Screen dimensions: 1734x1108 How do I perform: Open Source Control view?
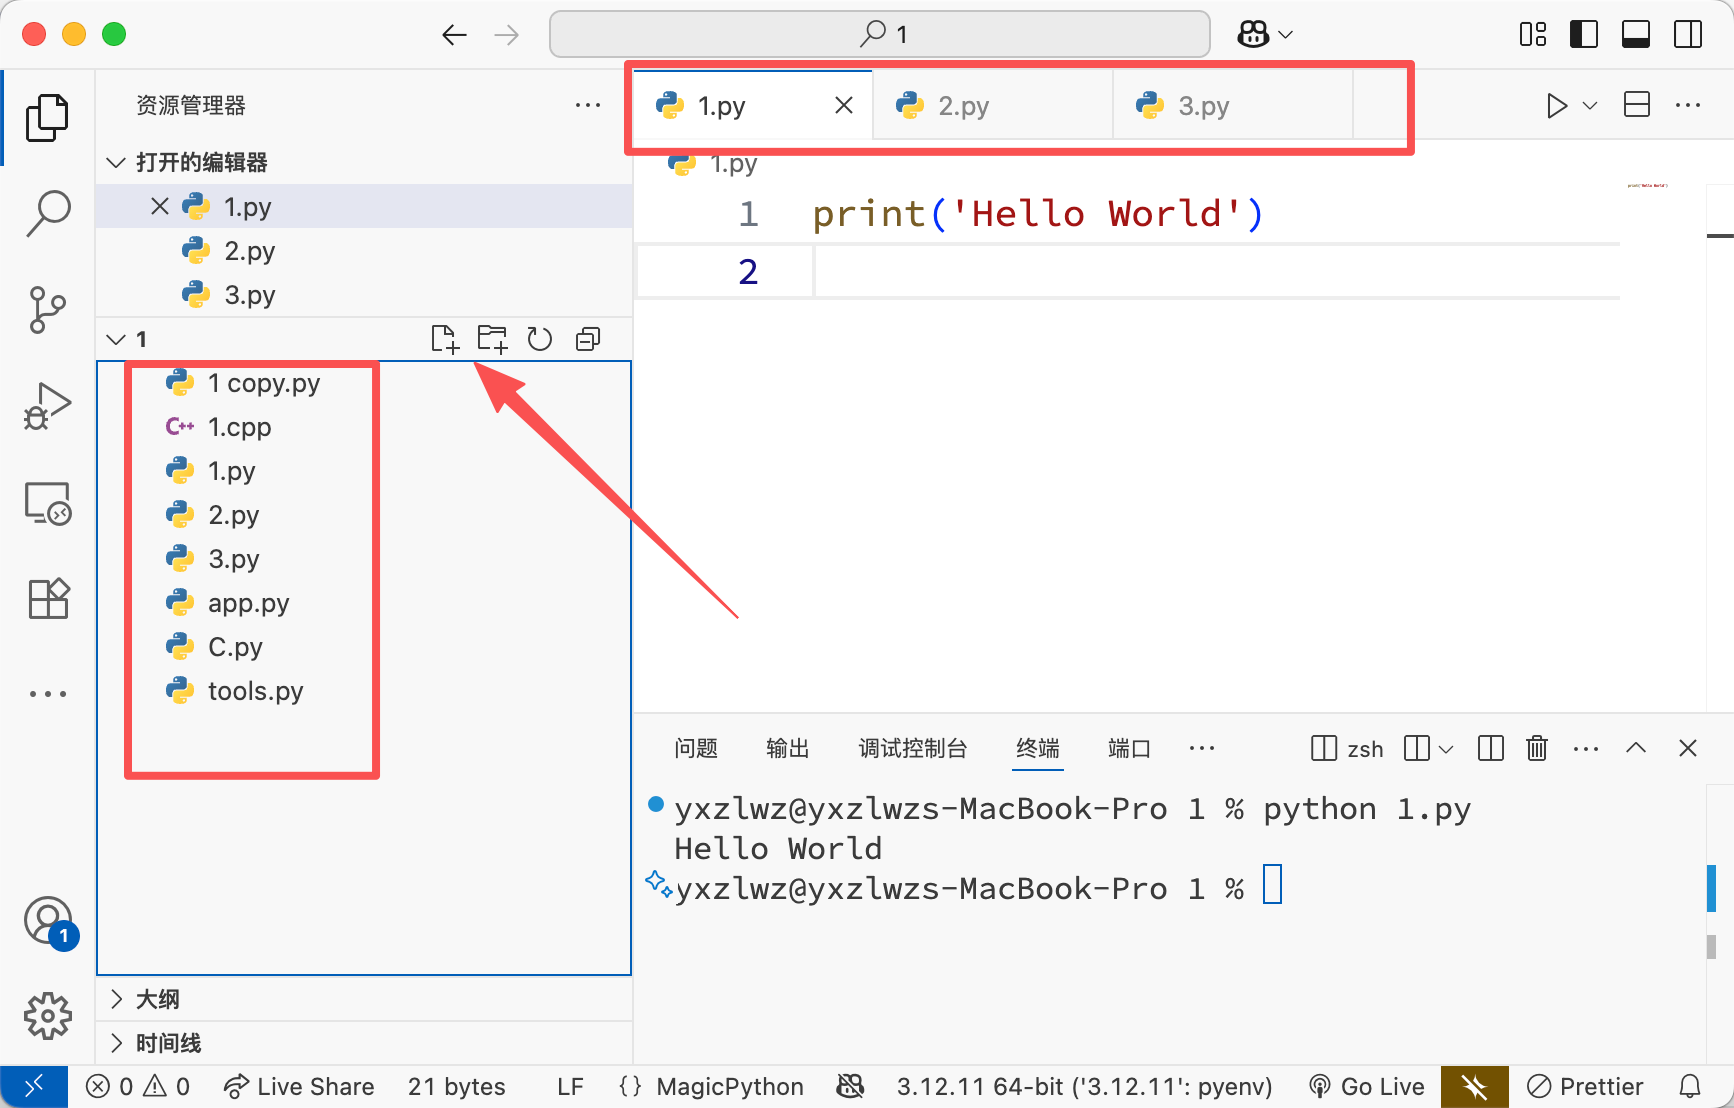(47, 310)
